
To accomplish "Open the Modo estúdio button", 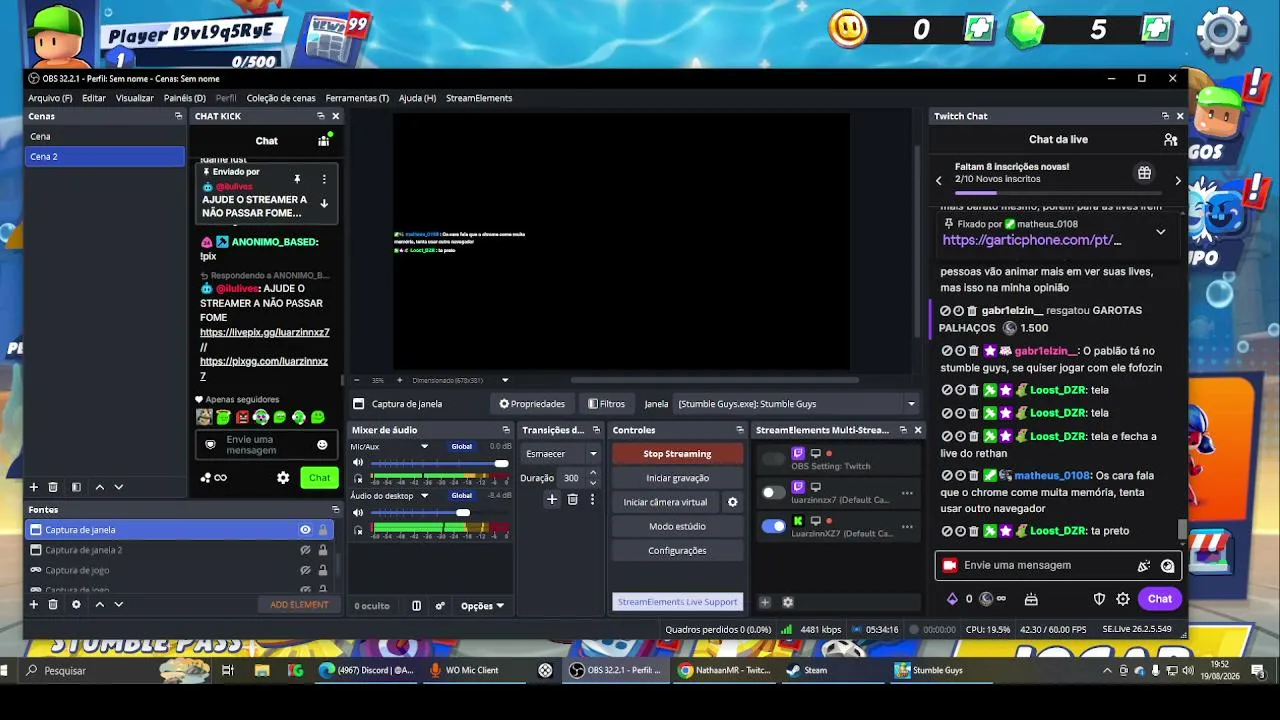I will 677,526.
